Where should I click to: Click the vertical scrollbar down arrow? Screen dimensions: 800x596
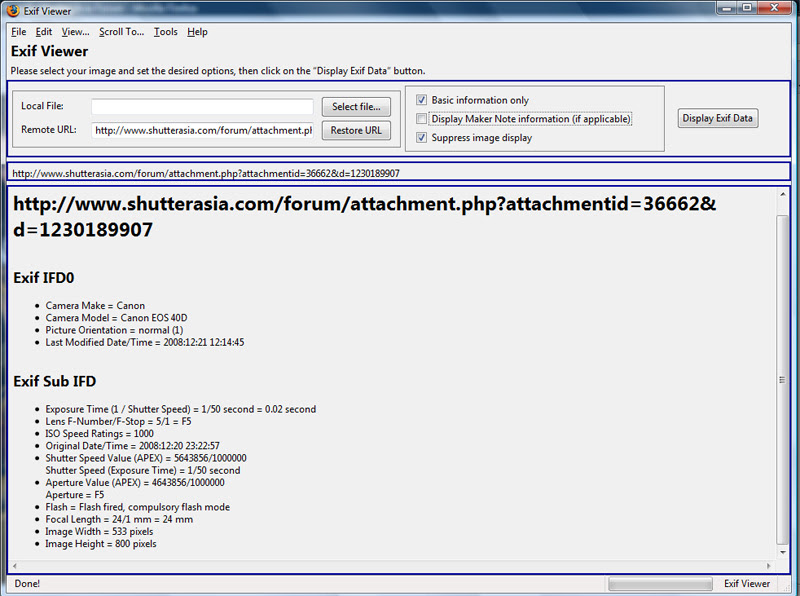(x=783, y=552)
